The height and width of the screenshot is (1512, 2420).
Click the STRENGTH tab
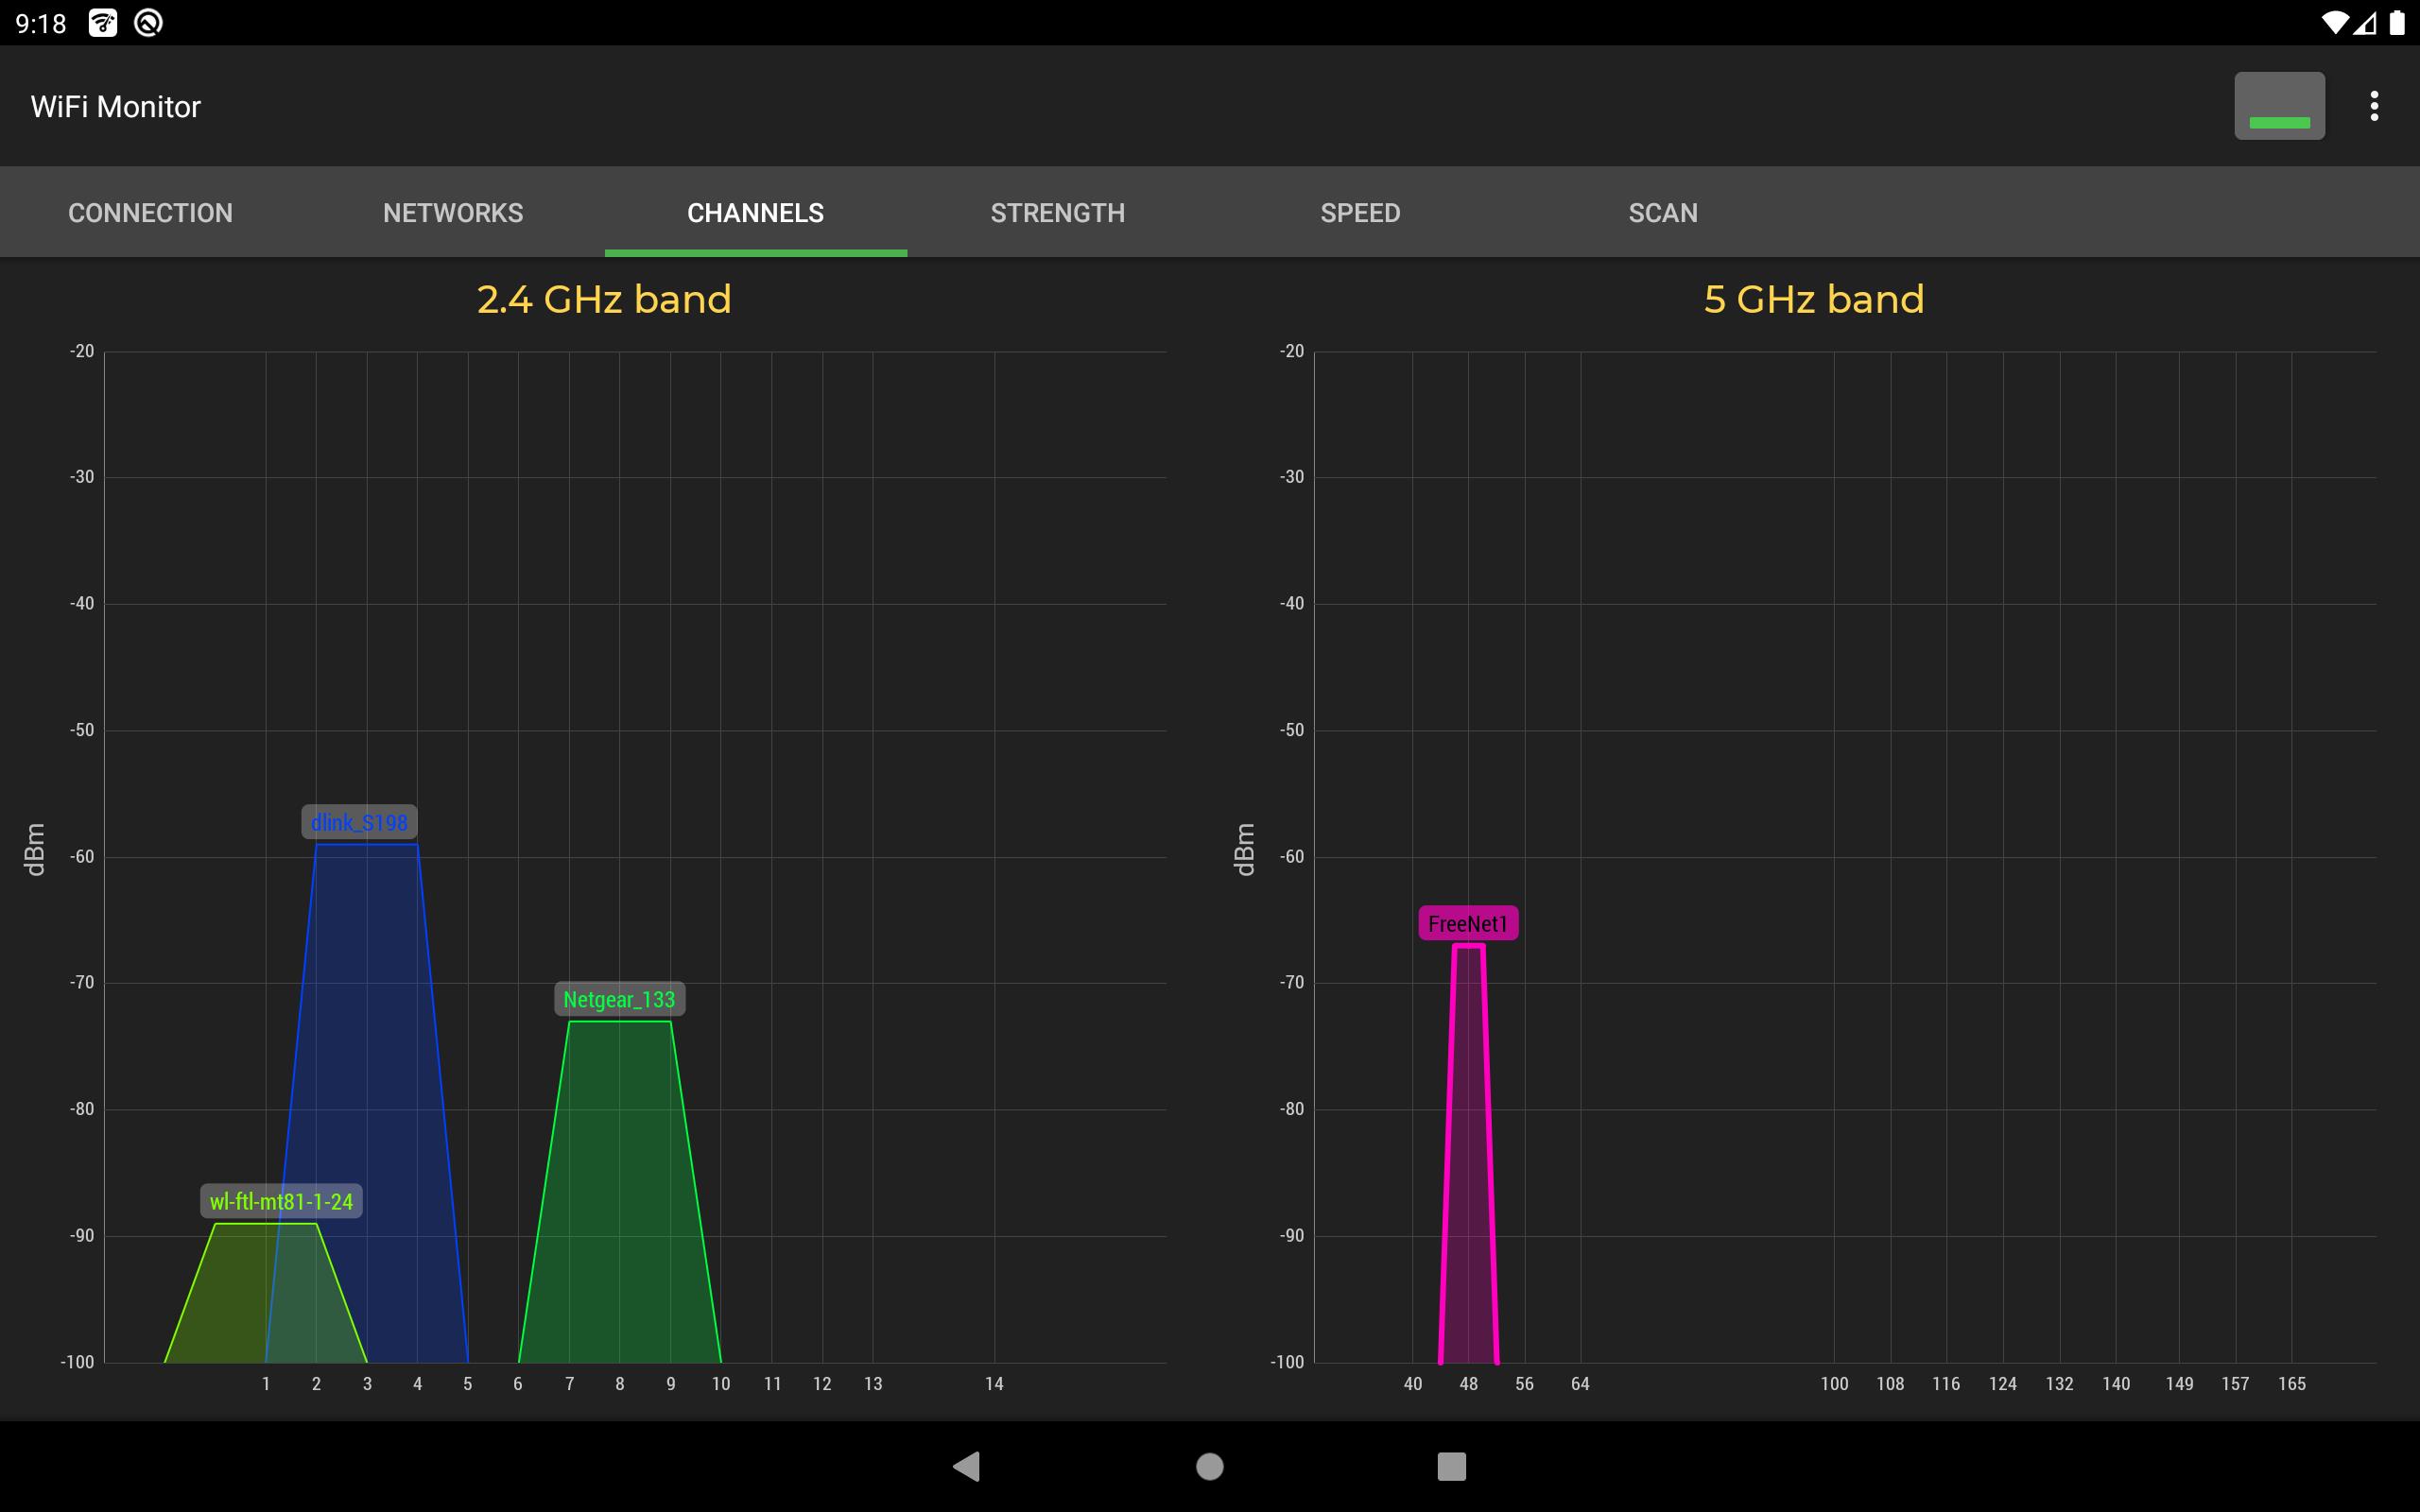pyautogui.click(x=1058, y=213)
